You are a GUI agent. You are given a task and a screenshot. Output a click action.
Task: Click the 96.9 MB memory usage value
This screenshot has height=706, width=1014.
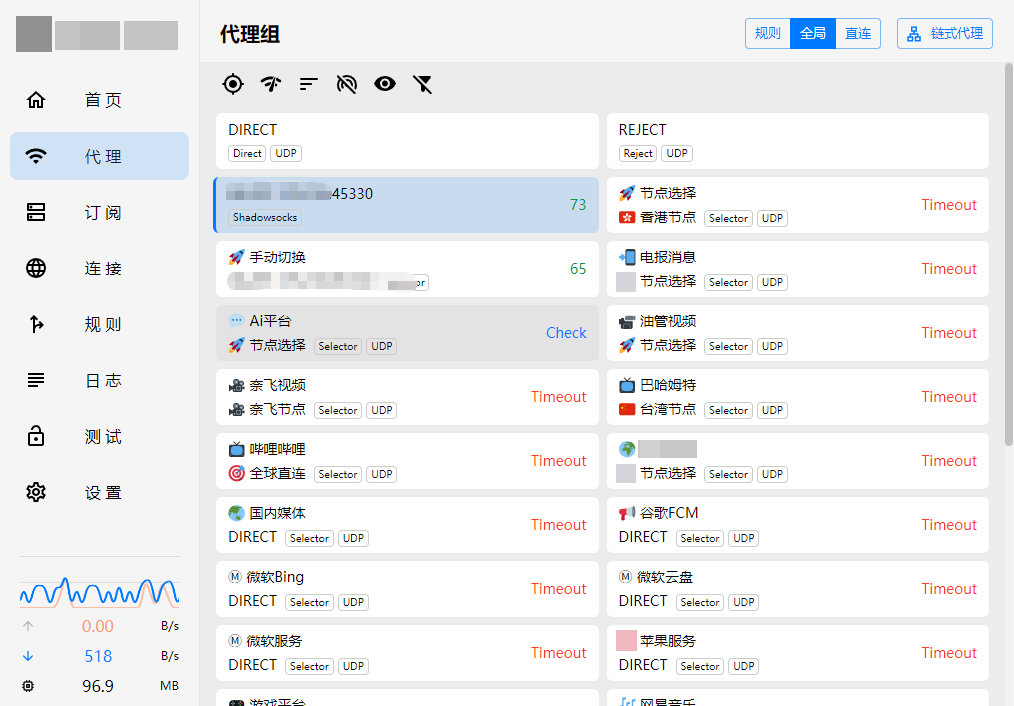[x=98, y=686]
